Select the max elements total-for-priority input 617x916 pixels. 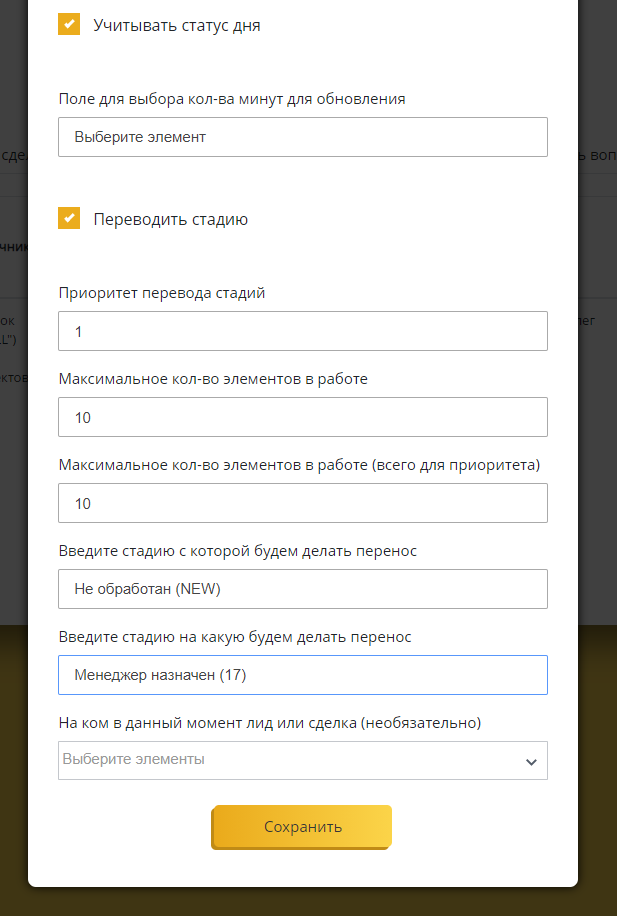(x=302, y=503)
